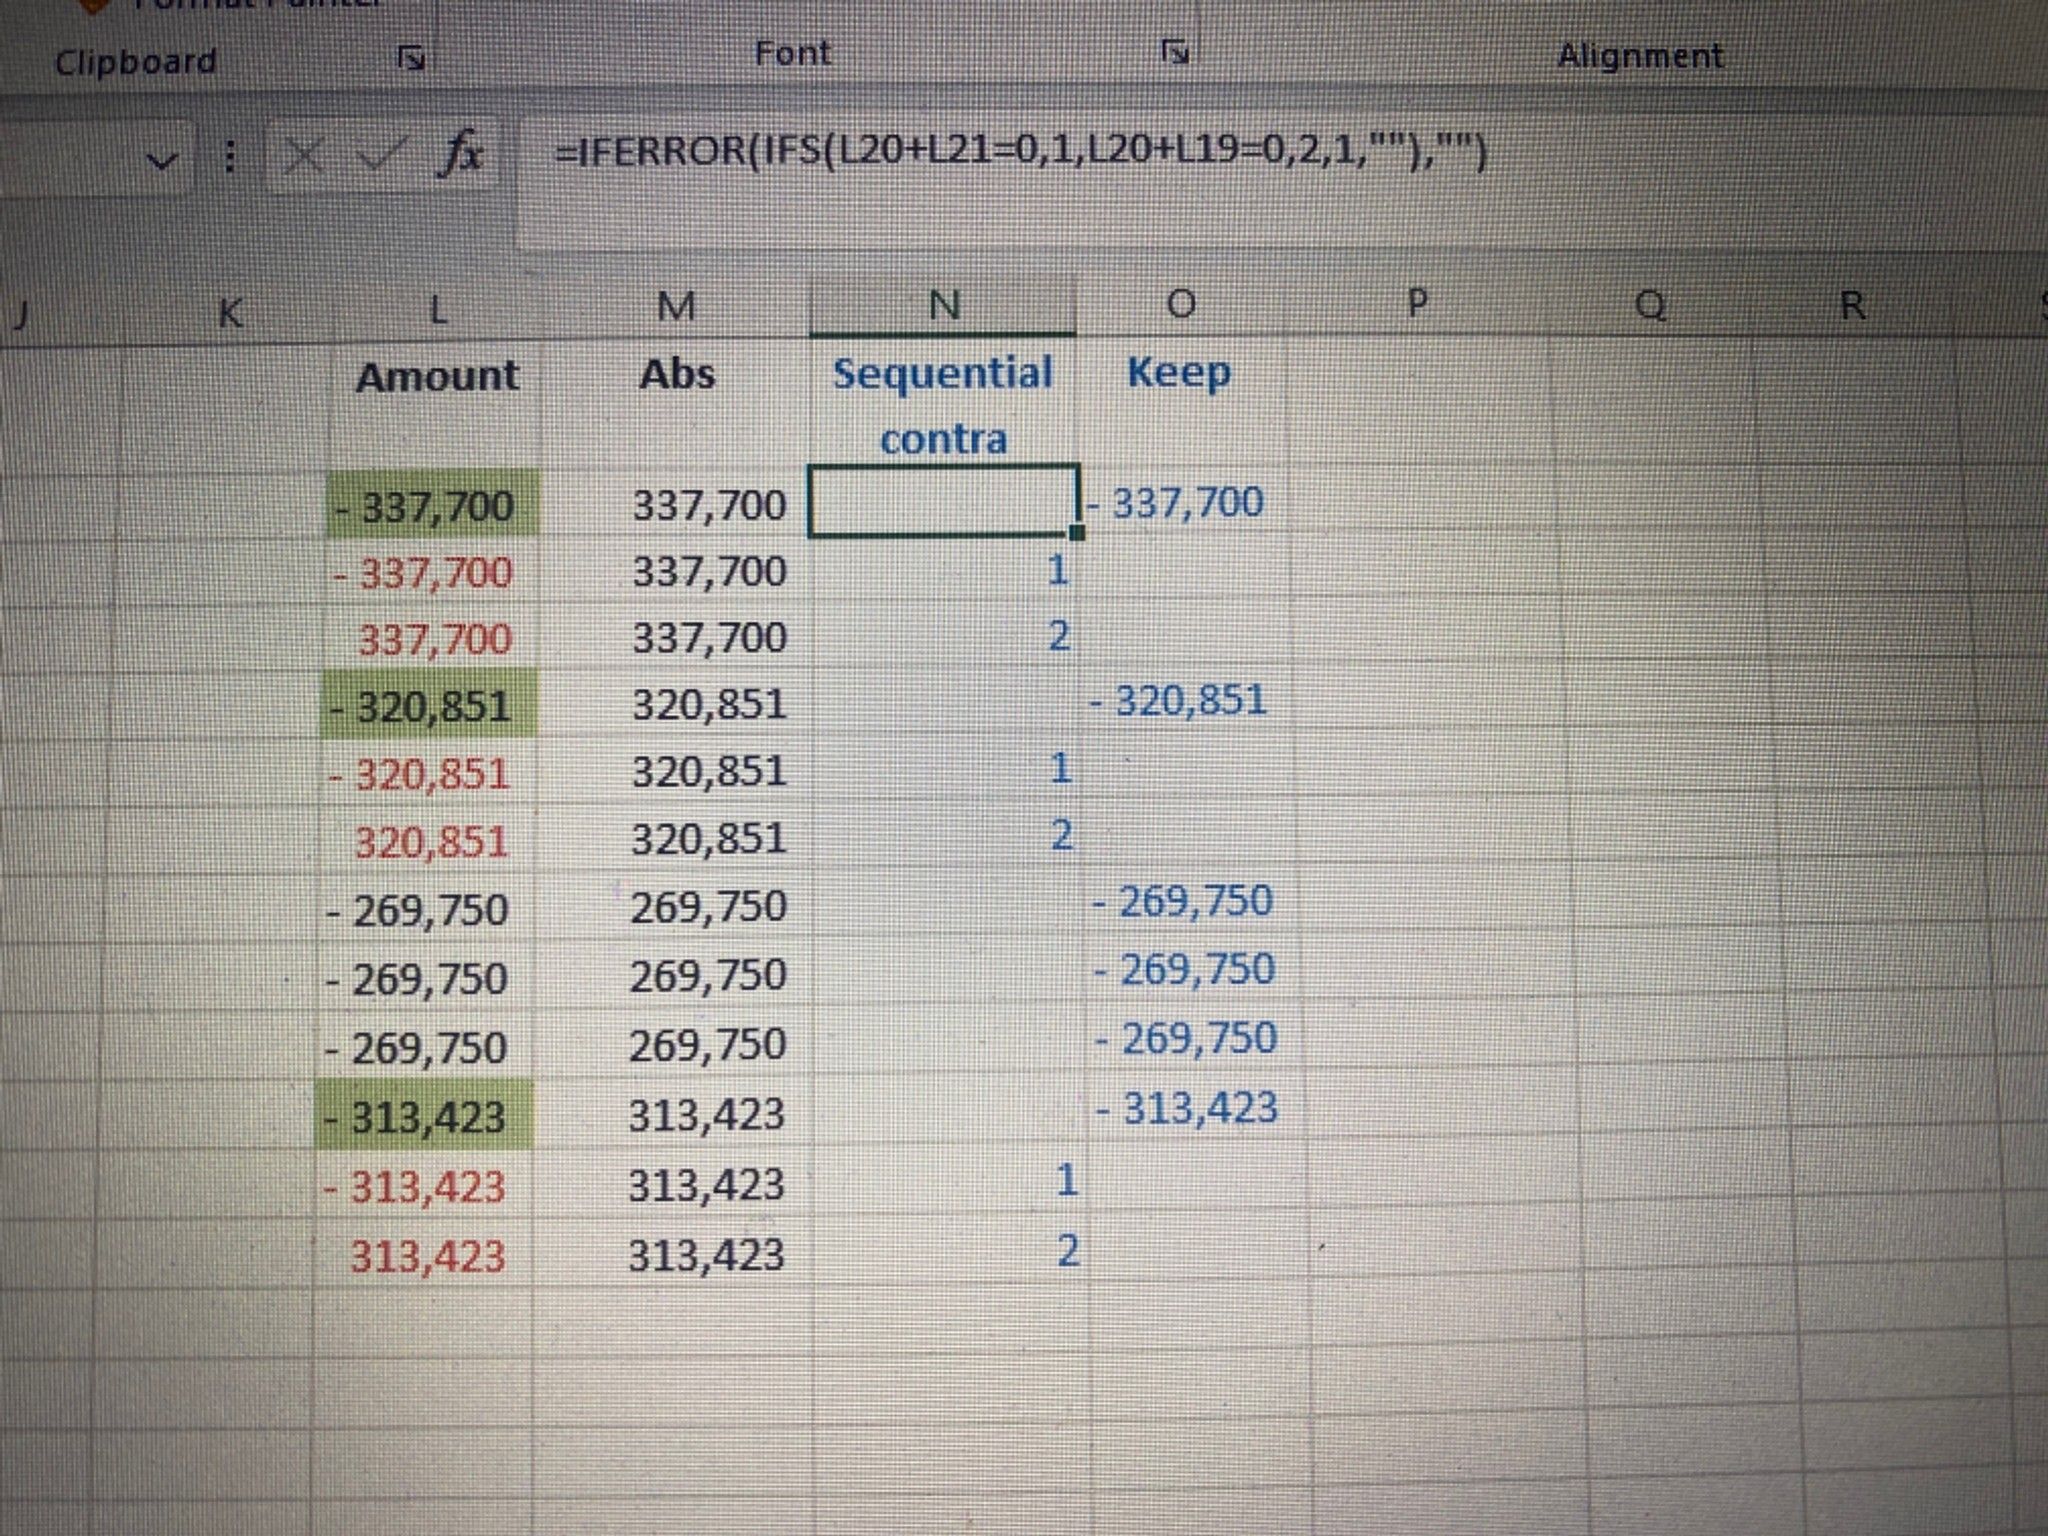Click the active empty Sequential contra cell
This screenshot has width=2048, height=1536.
click(943, 500)
